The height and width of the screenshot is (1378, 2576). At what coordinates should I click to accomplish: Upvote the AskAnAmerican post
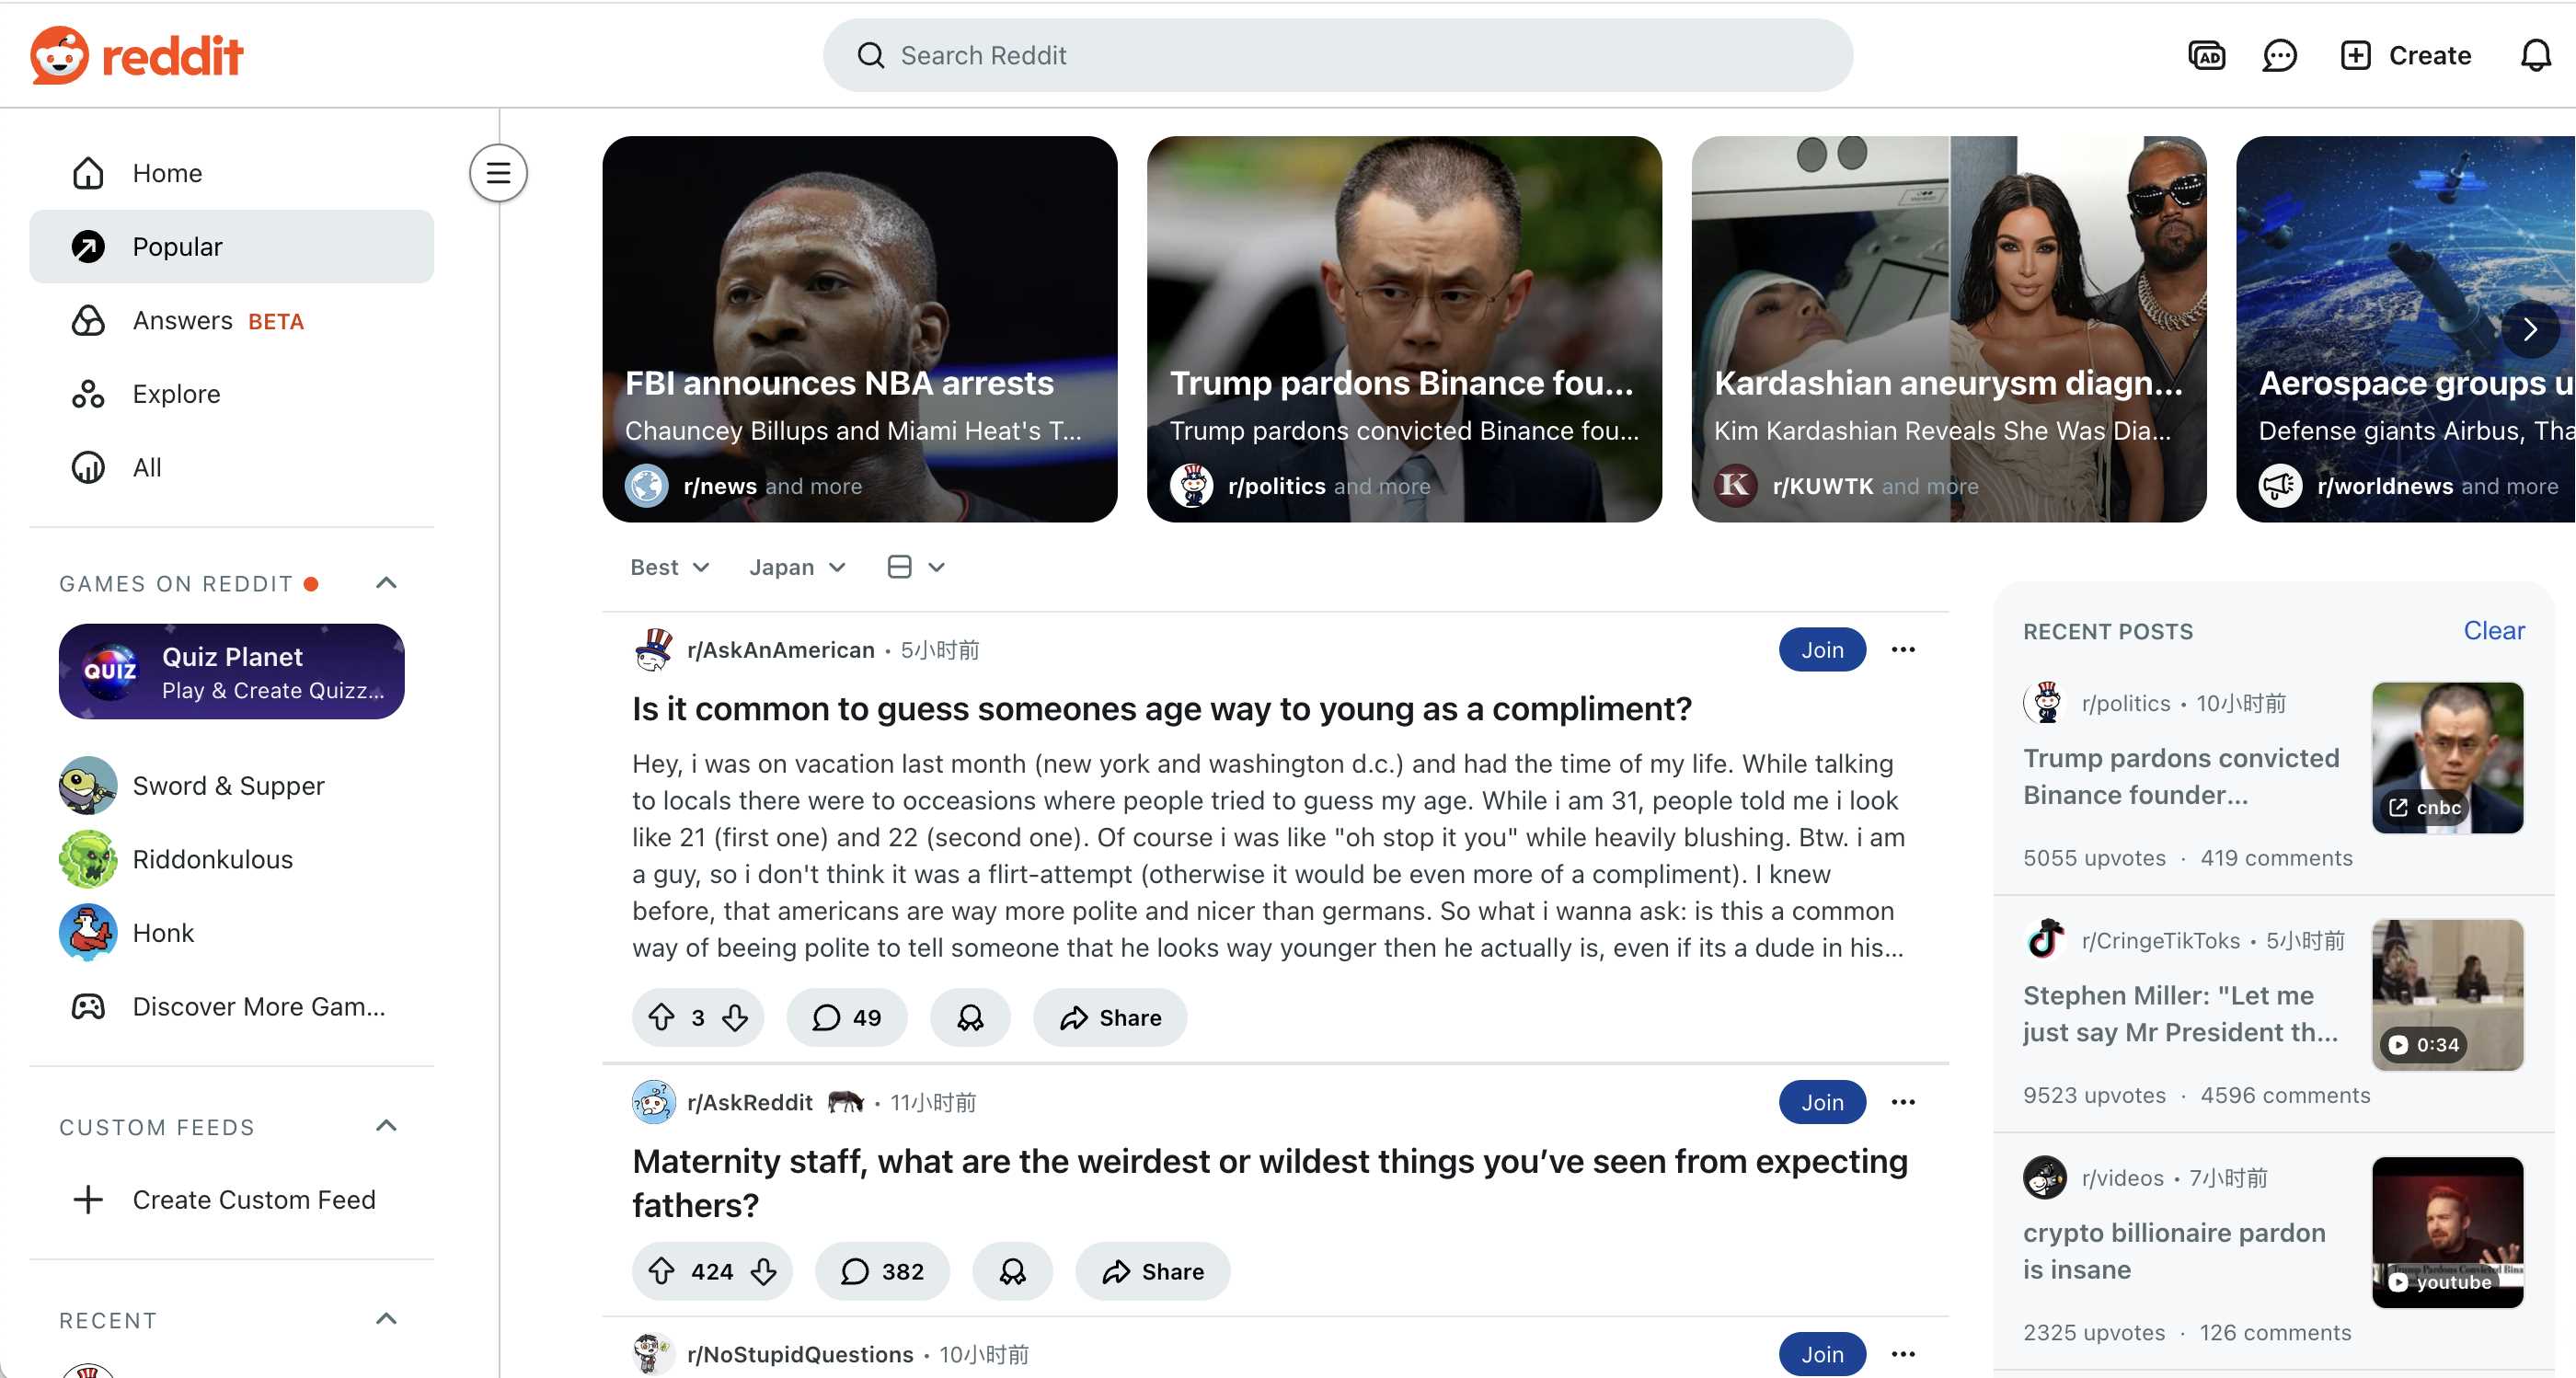[661, 1017]
